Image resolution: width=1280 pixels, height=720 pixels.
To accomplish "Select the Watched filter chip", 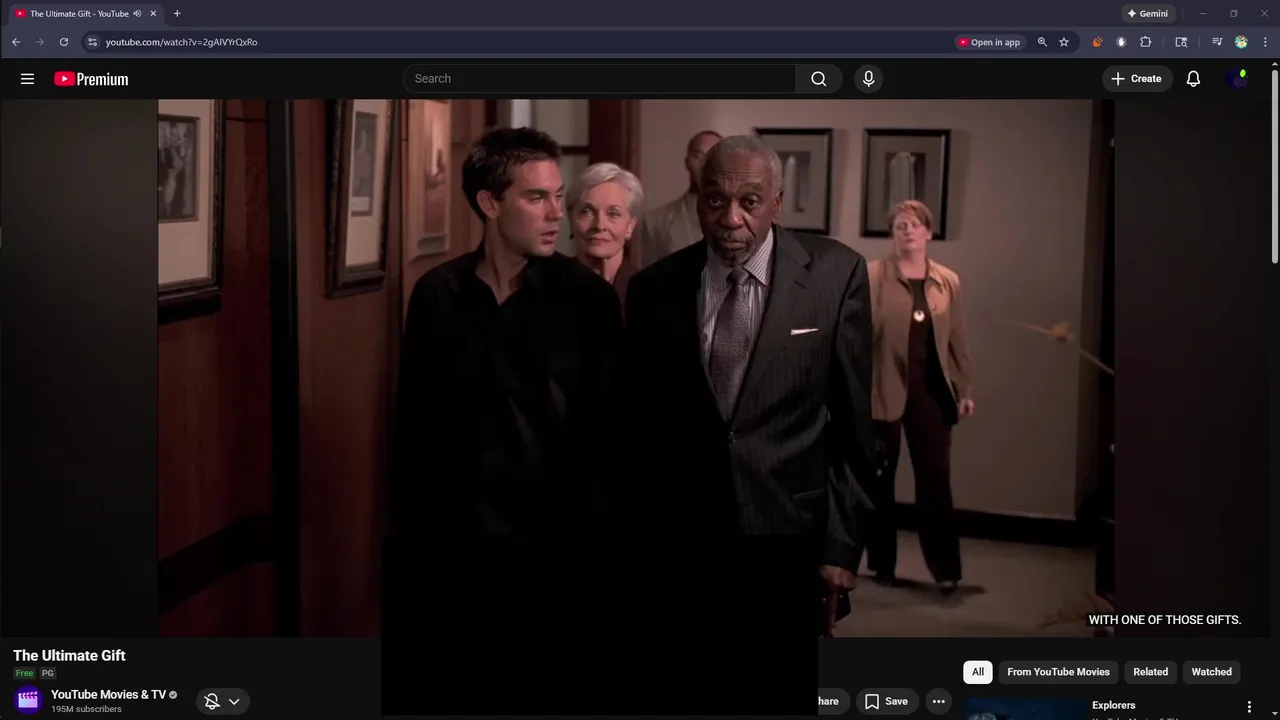I will pyautogui.click(x=1211, y=672).
